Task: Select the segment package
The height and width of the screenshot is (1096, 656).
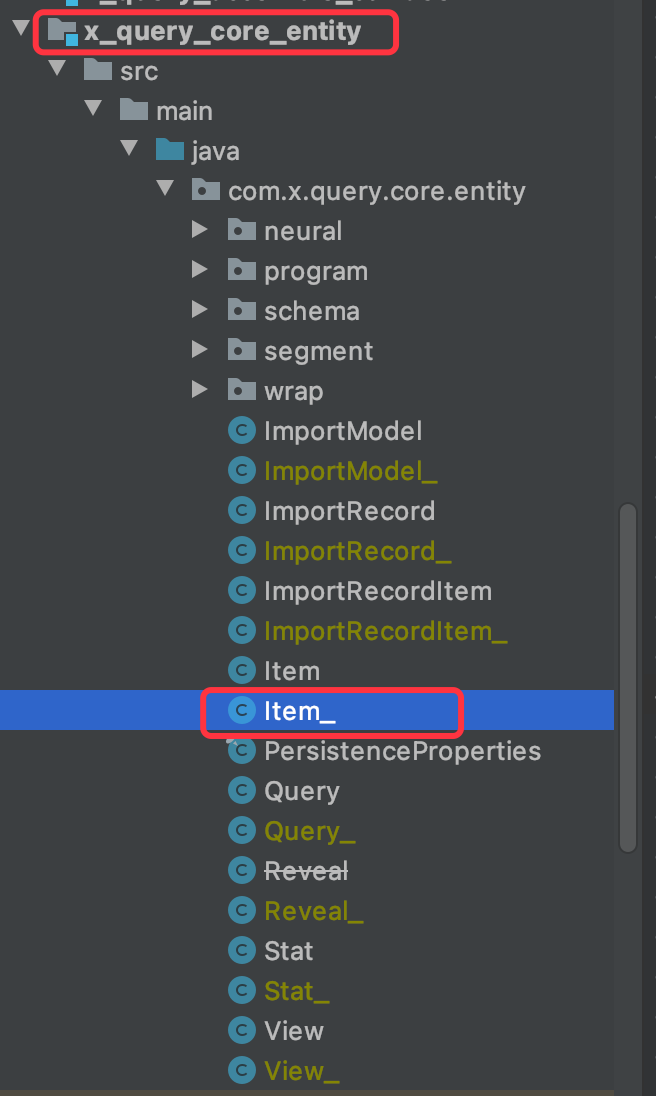Action: pyautogui.click(x=318, y=351)
